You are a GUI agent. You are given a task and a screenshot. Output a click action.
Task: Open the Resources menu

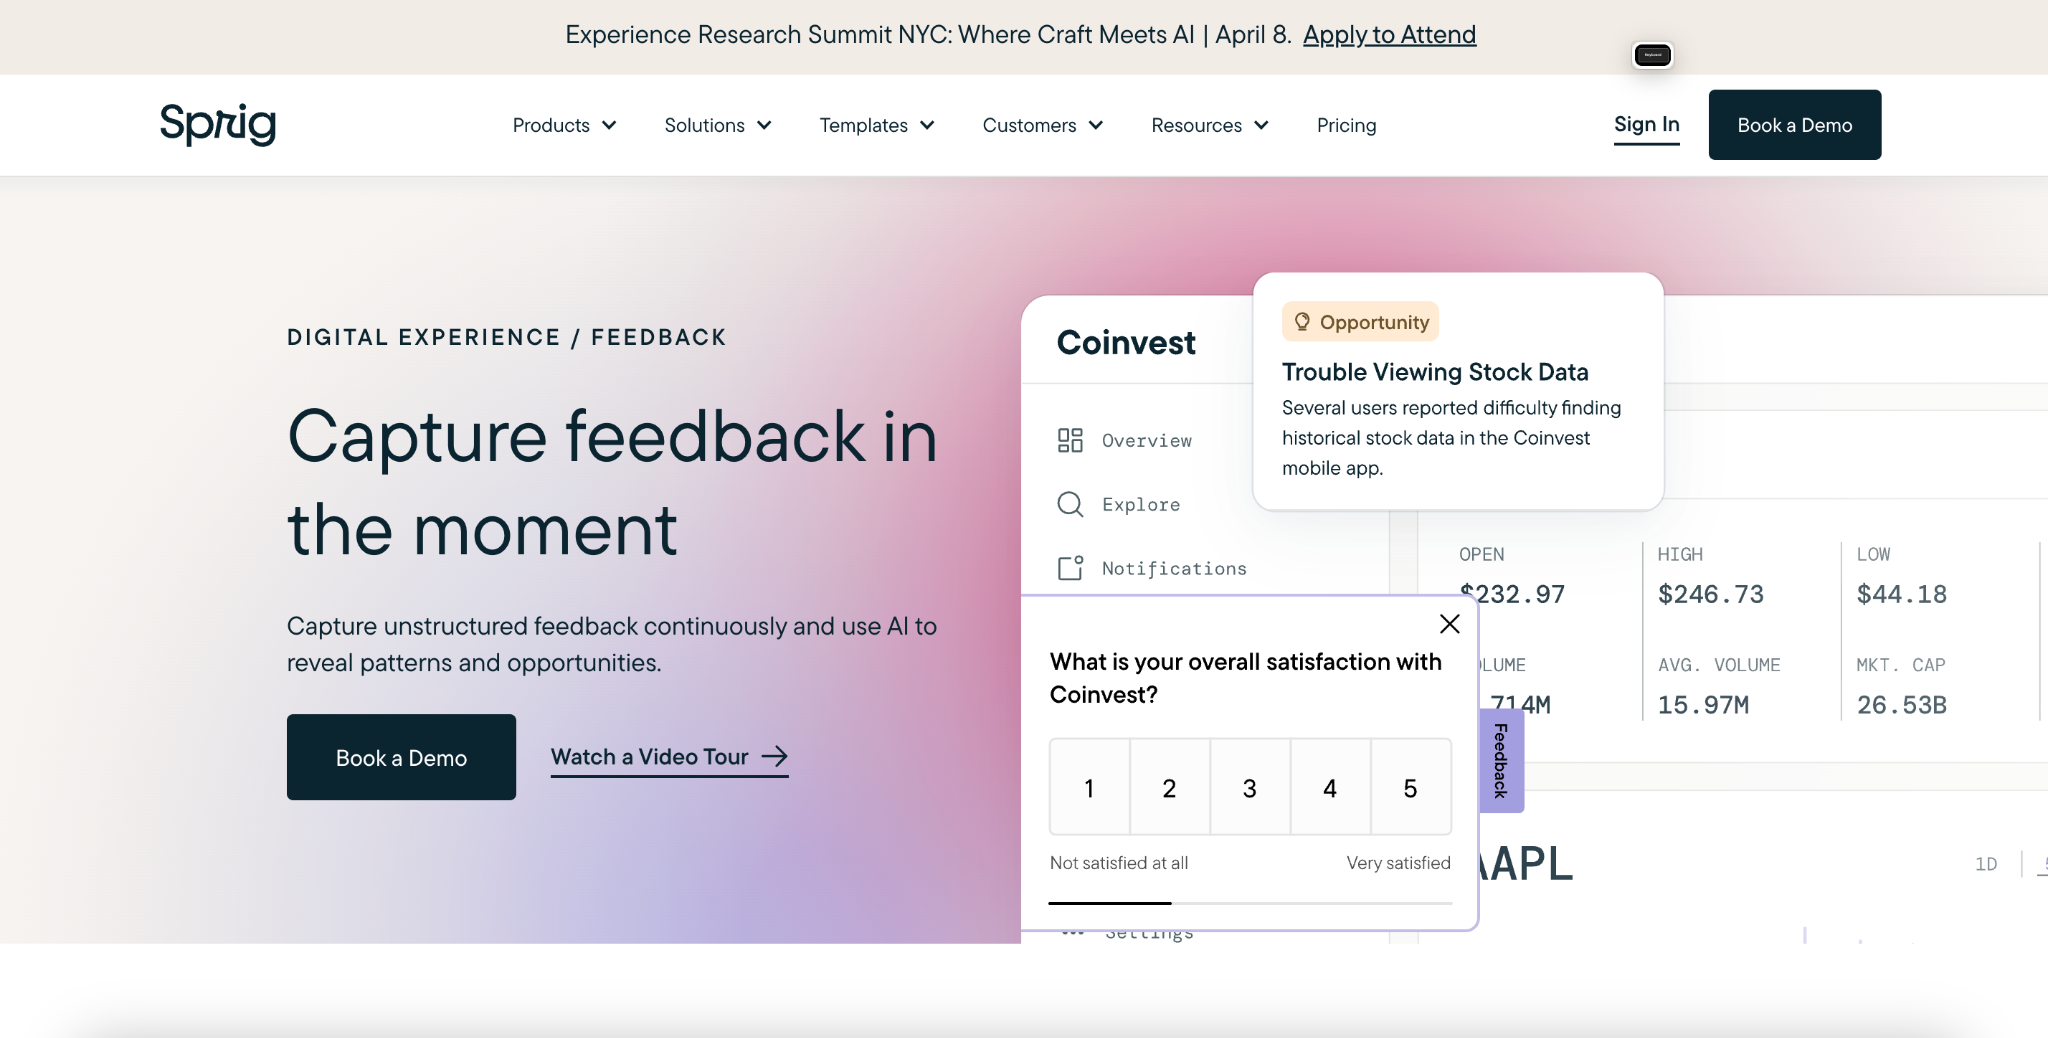pyautogui.click(x=1210, y=125)
